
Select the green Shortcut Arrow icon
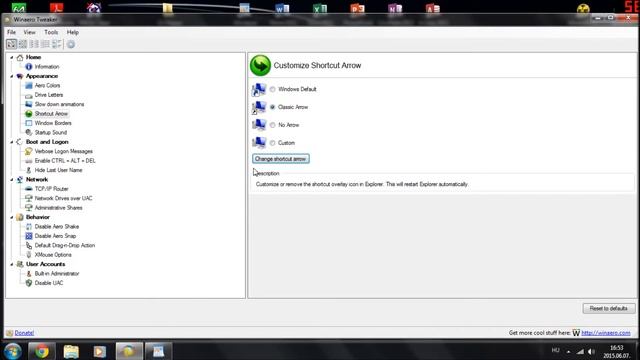[29, 114]
